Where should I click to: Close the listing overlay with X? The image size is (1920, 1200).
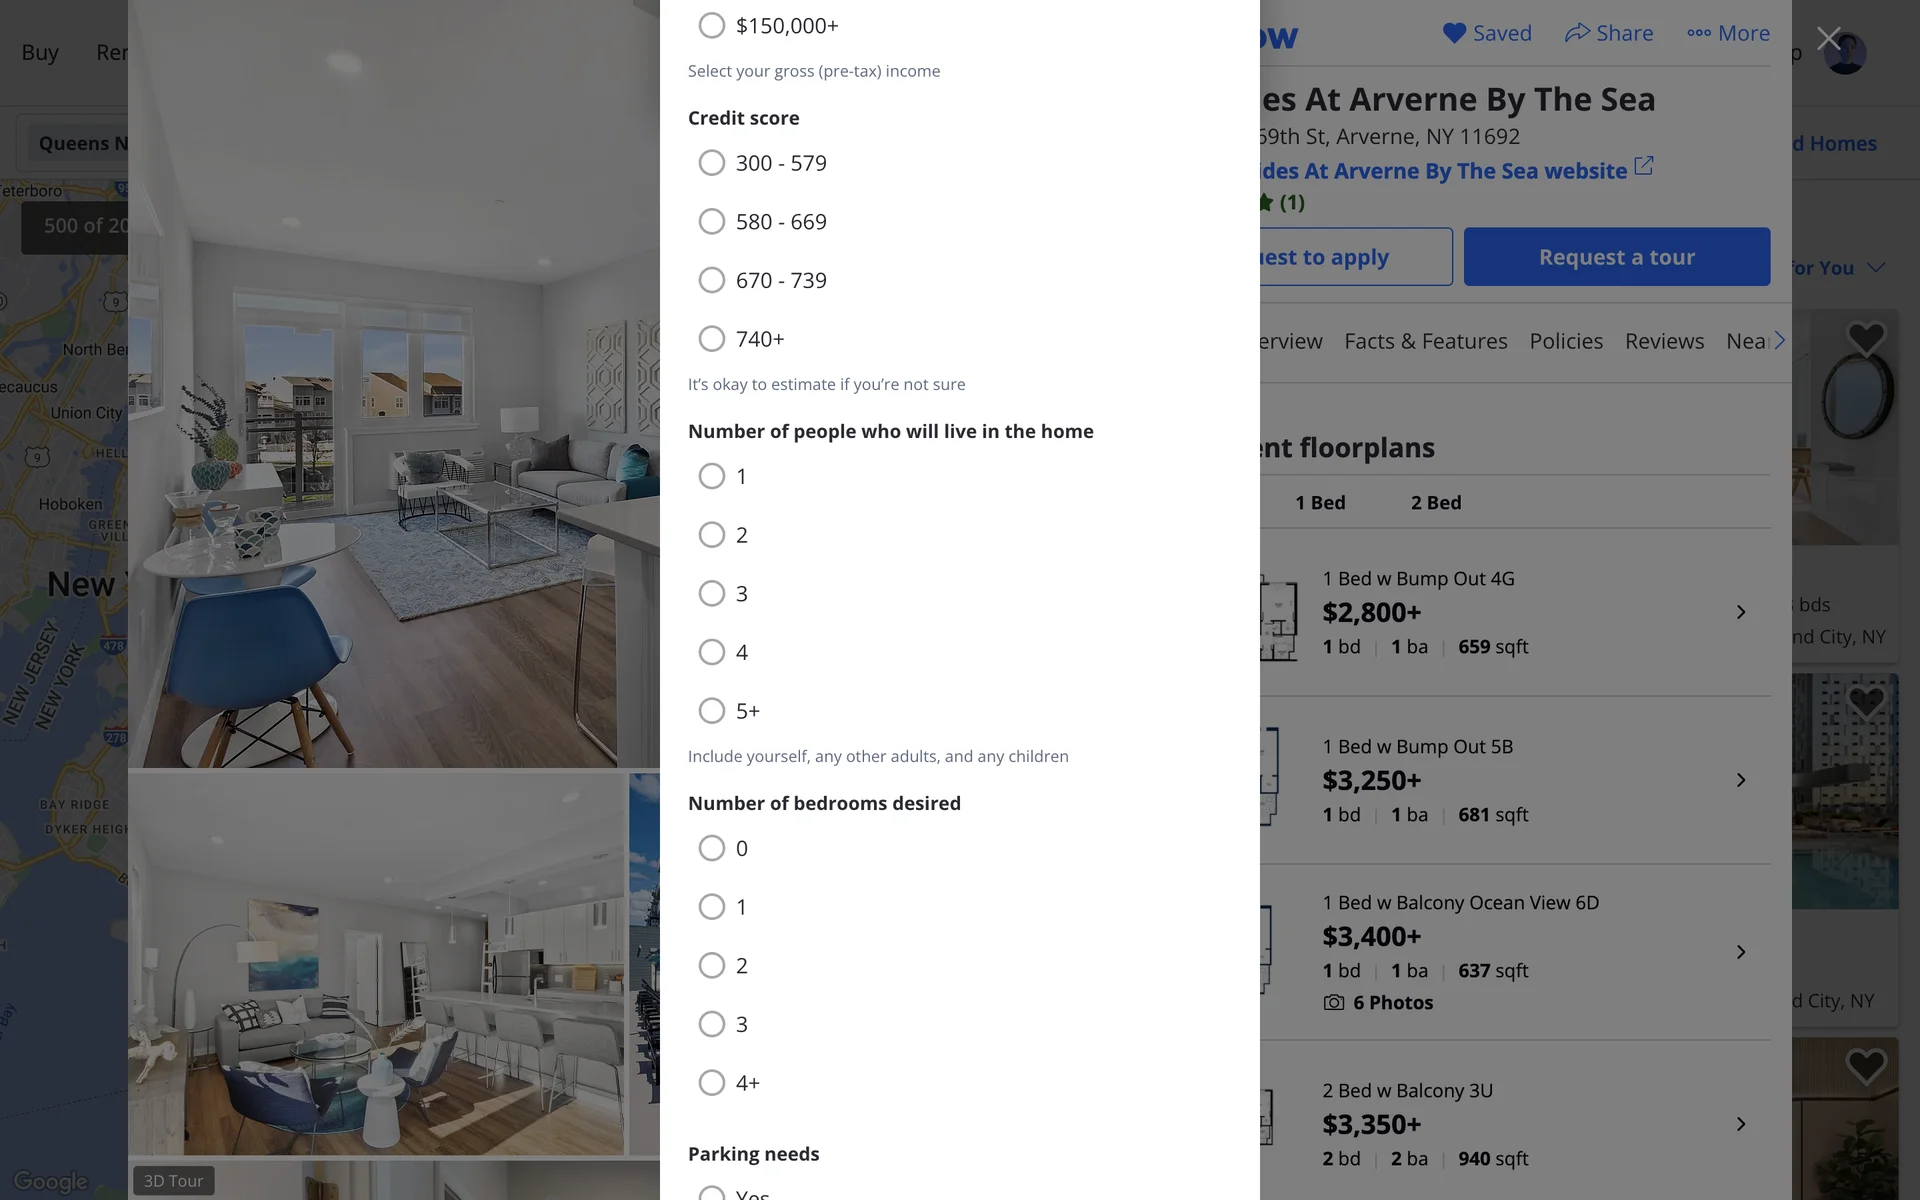(x=1829, y=38)
